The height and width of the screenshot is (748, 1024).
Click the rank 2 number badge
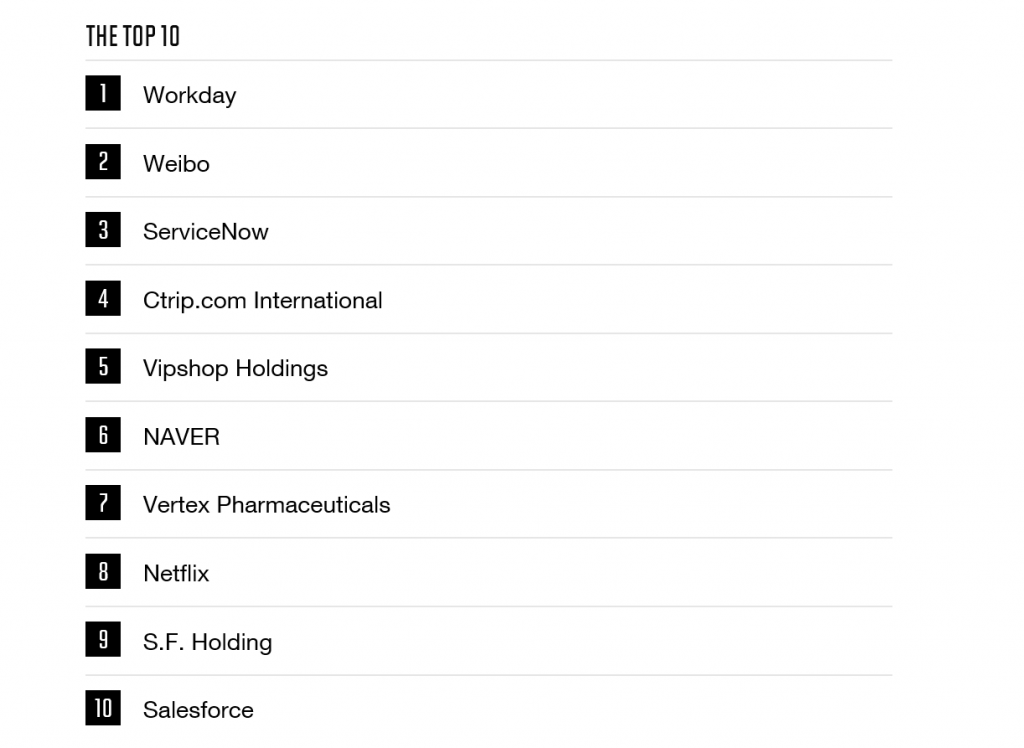click(103, 162)
